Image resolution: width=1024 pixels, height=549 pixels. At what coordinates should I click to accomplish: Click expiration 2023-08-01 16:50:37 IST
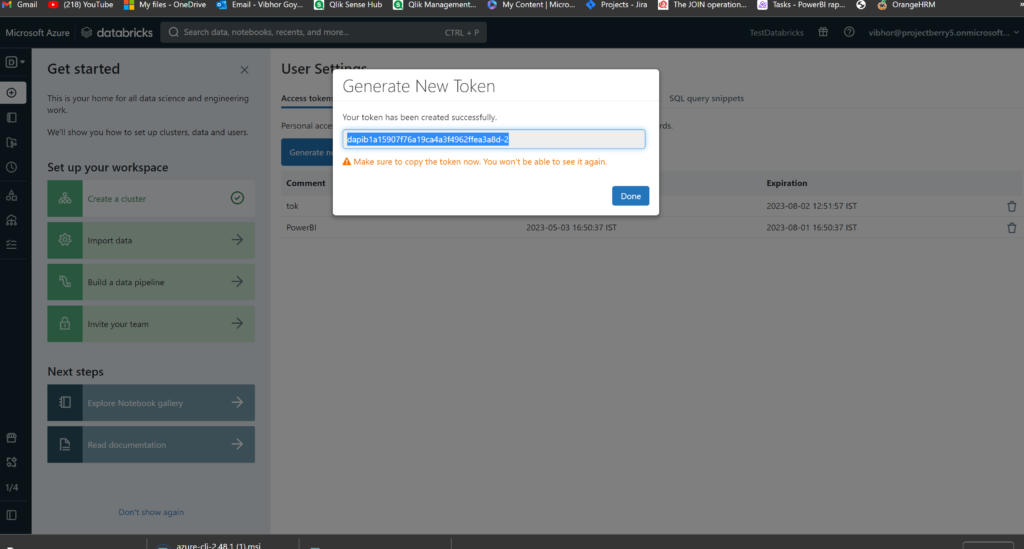point(811,228)
